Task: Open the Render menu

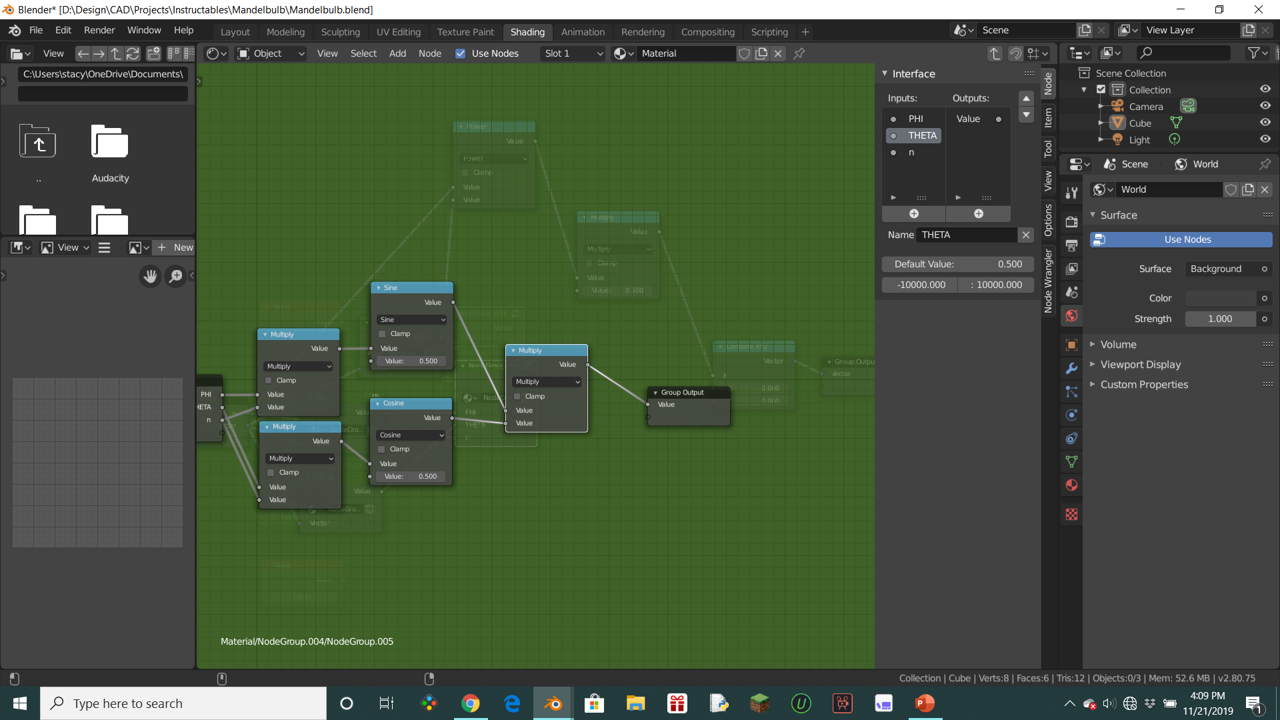Action: coord(99,30)
